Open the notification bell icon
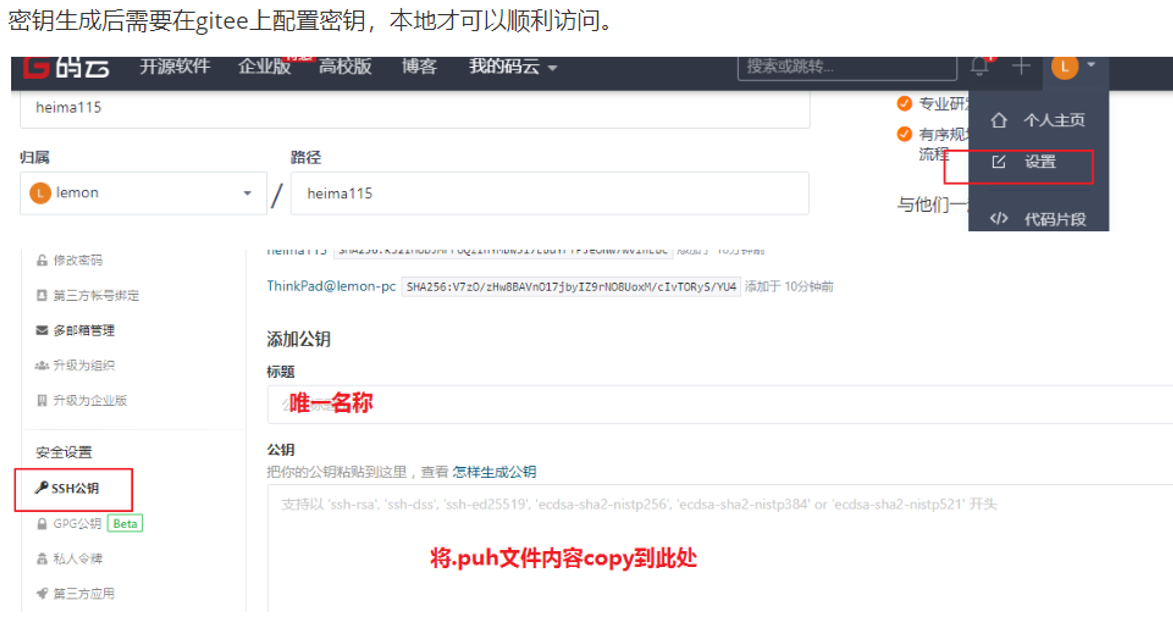Screen dimensions: 1173x640 (980, 66)
